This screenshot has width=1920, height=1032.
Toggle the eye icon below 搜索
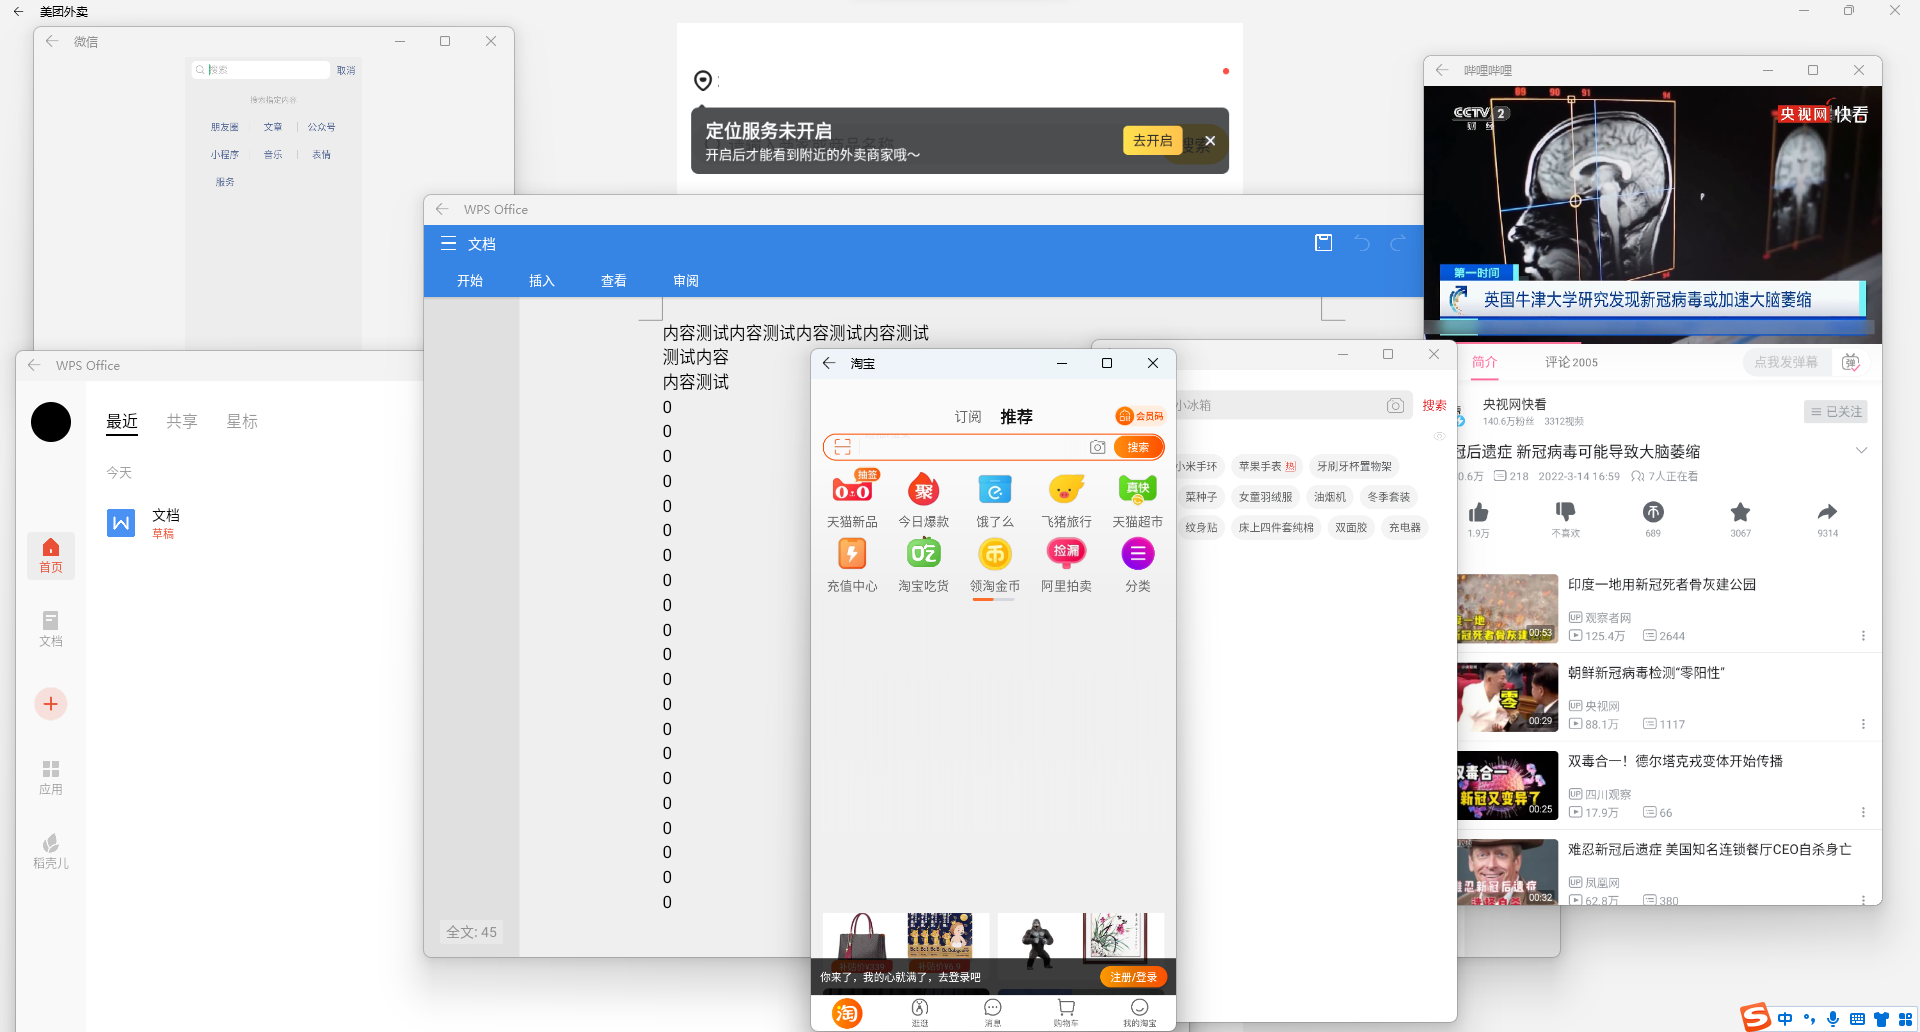(x=1439, y=436)
